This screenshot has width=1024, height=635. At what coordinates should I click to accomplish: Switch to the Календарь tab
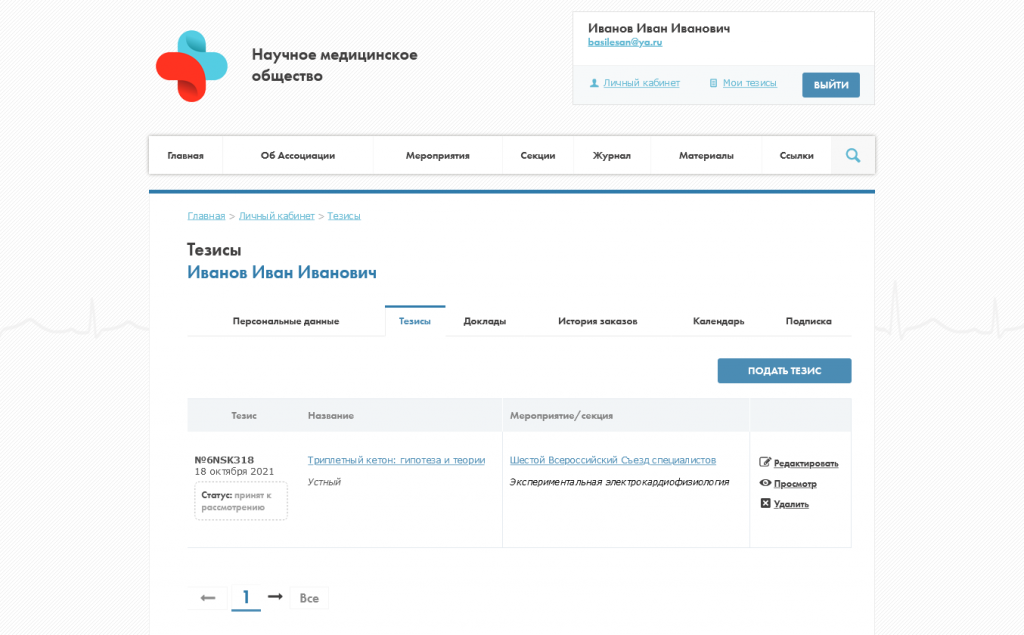tap(718, 321)
